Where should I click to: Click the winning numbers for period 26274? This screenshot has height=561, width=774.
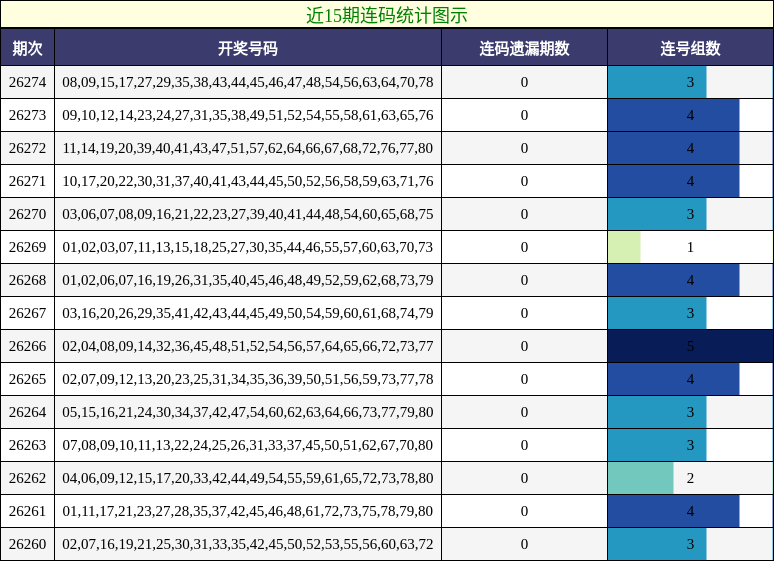(248, 82)
